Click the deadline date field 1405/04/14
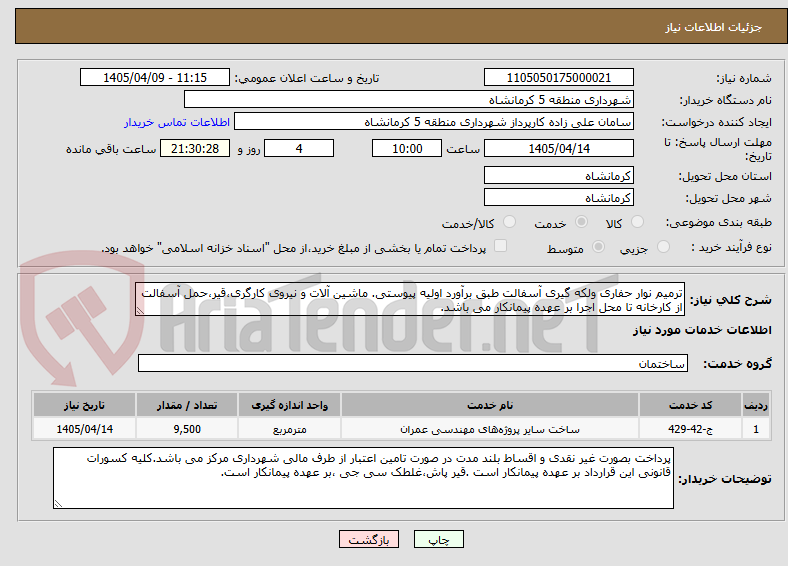788x566 pixels. point(558,148)
